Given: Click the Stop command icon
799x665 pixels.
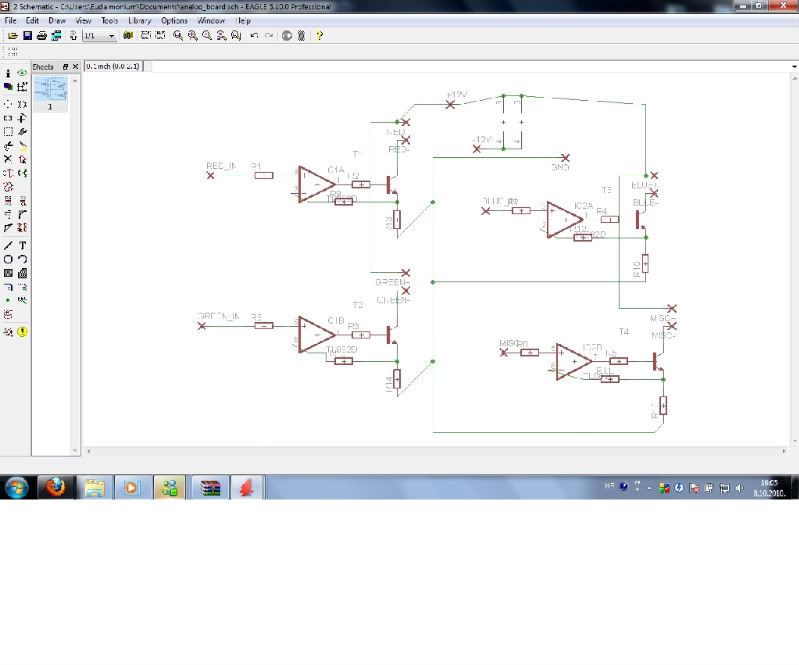Looking at the screenshot, I should coord(287,36).
